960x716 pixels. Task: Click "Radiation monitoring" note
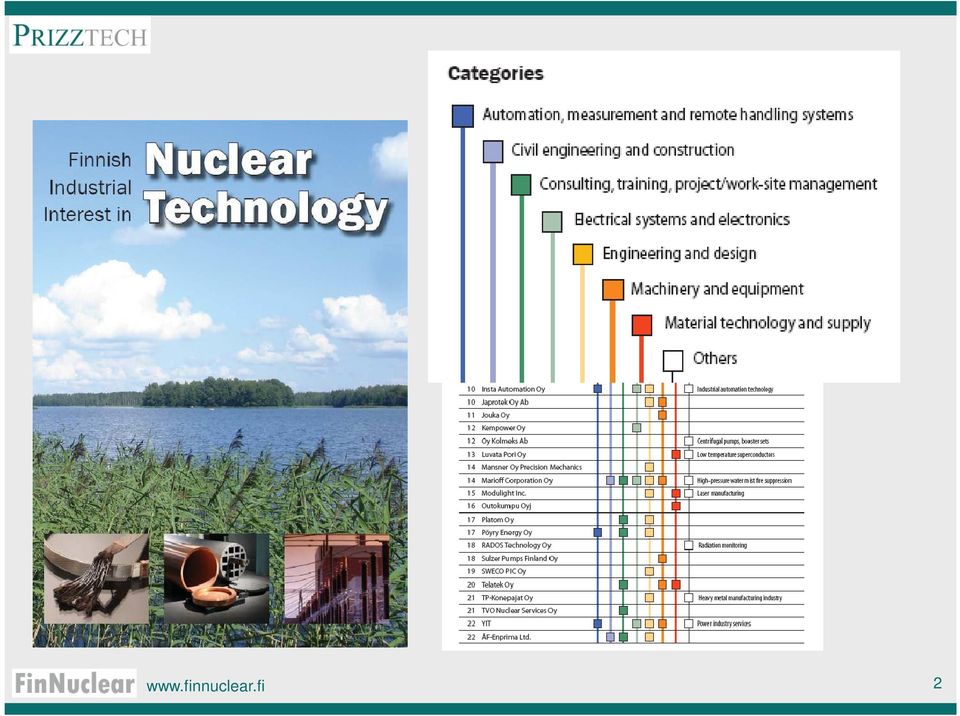pyautogui.click(x=722, y=545)
